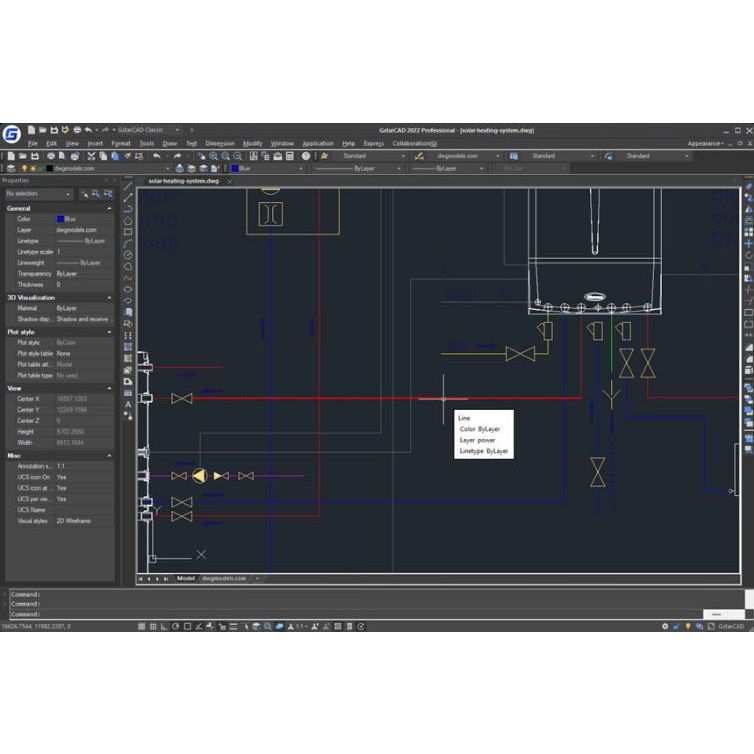Go to first layout tab arrow
754x754 pixels.
[140, 578]
